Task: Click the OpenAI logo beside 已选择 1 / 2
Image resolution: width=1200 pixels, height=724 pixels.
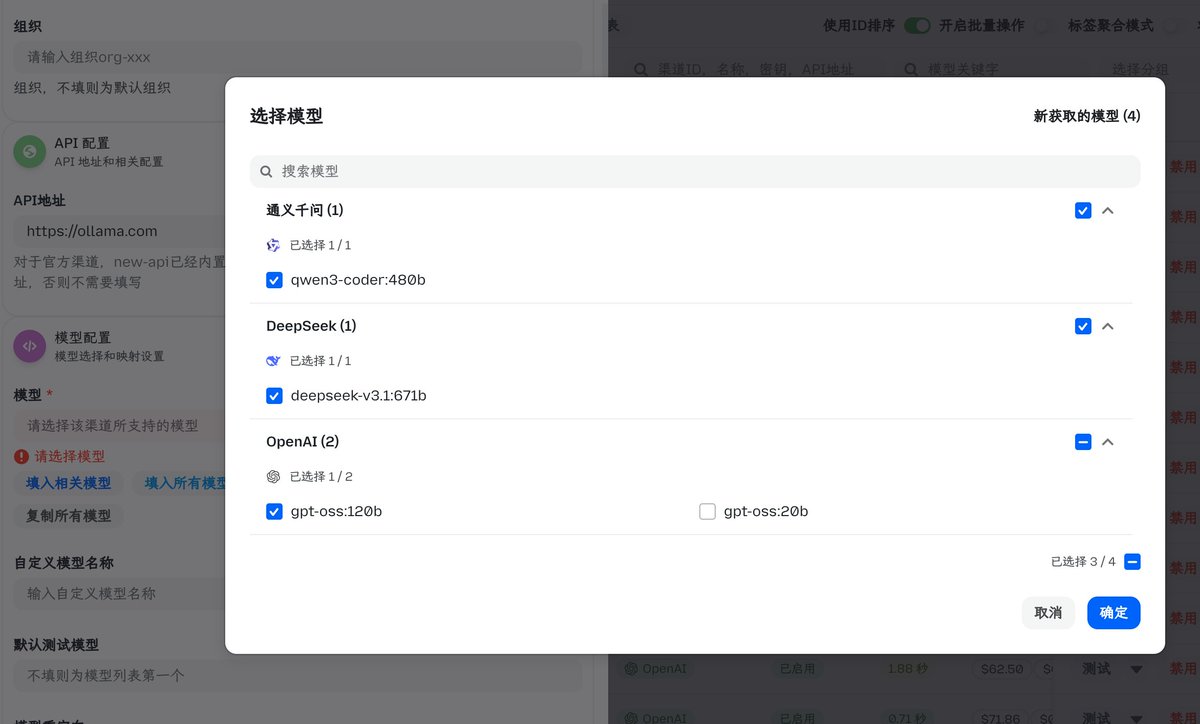Action: 273,477
